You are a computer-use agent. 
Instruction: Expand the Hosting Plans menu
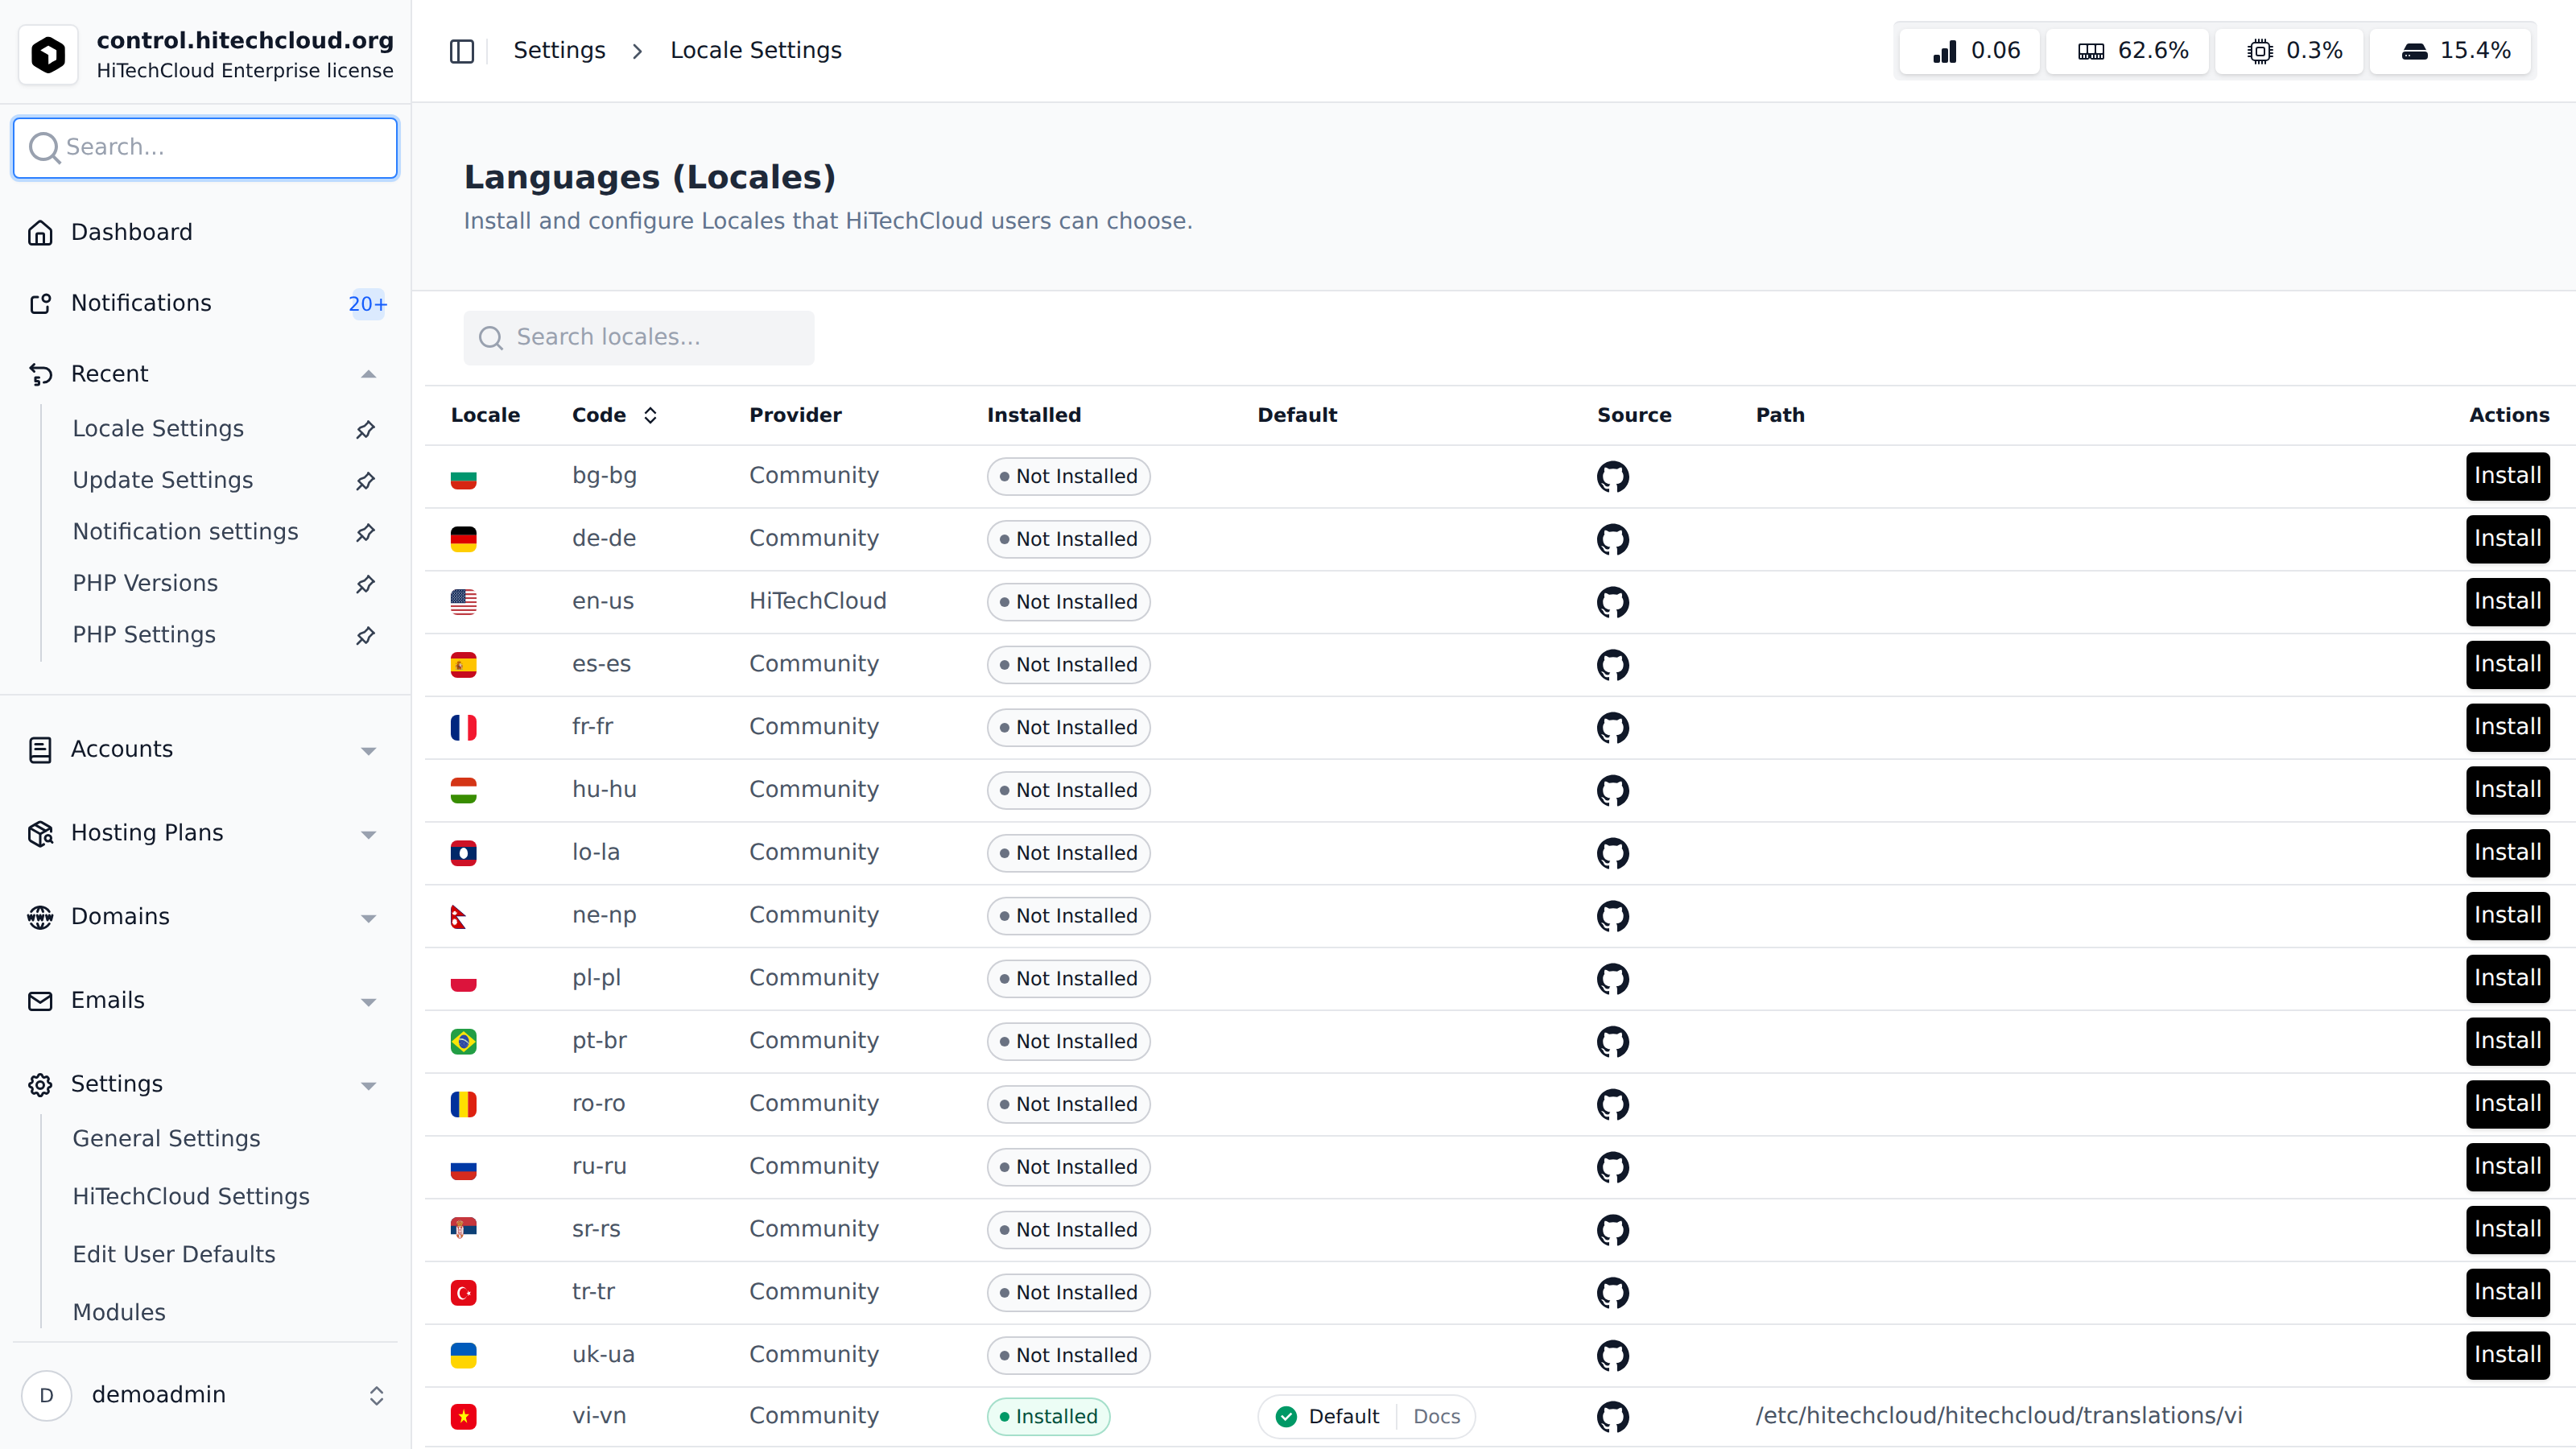coord(368,834)
